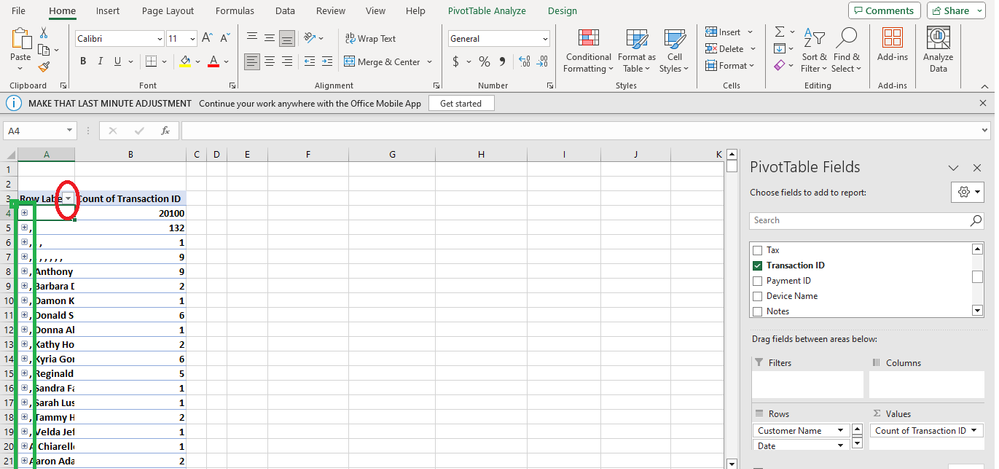Screen dimensions: 999x469
Task: Open the Row Labels filter dropdown
Action: click(68, 199)
